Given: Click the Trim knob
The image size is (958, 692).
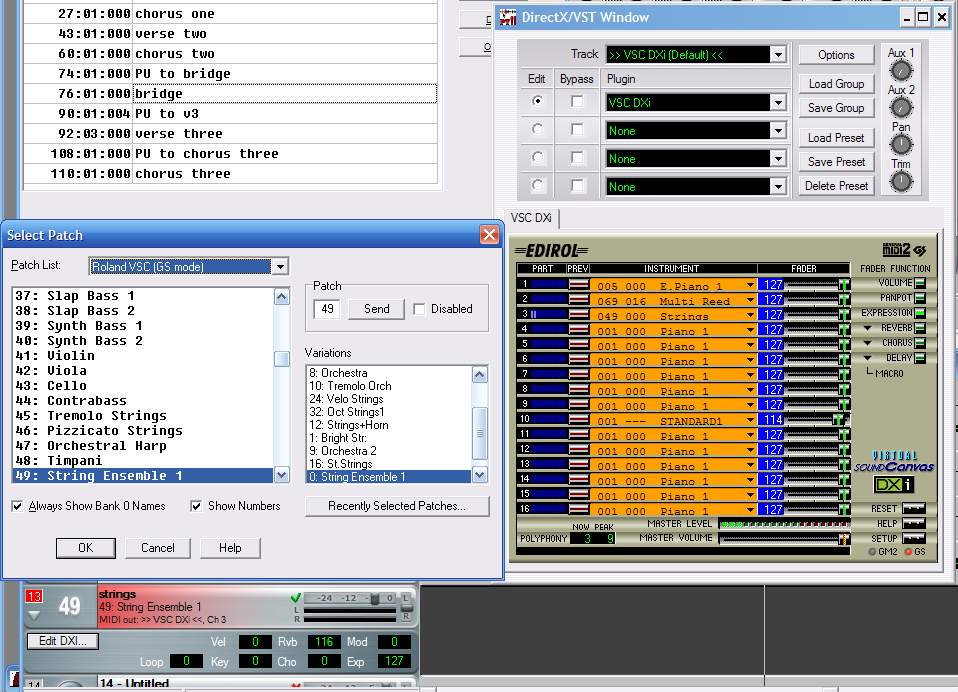Looking at the screenshot, I should [x=901, y=181].
